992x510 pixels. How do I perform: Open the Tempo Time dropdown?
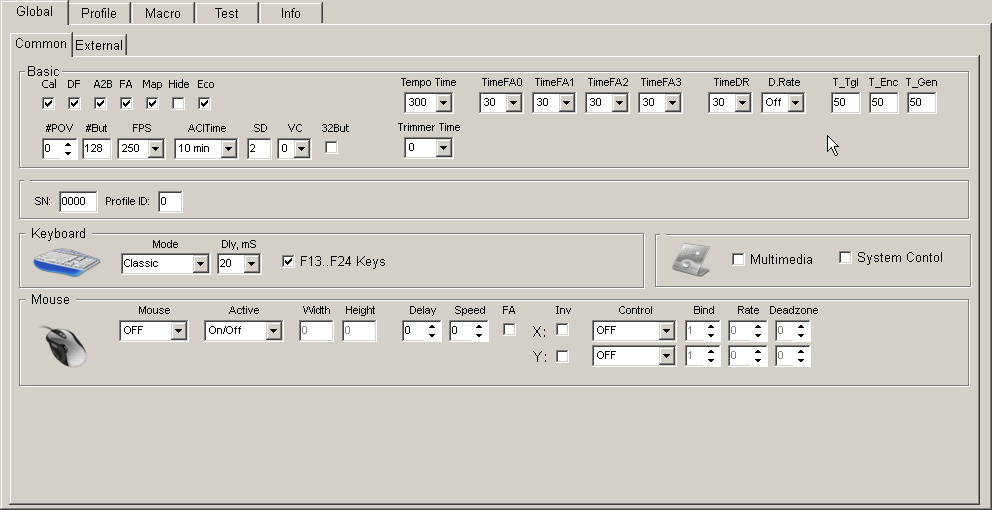tap(443, 103)
